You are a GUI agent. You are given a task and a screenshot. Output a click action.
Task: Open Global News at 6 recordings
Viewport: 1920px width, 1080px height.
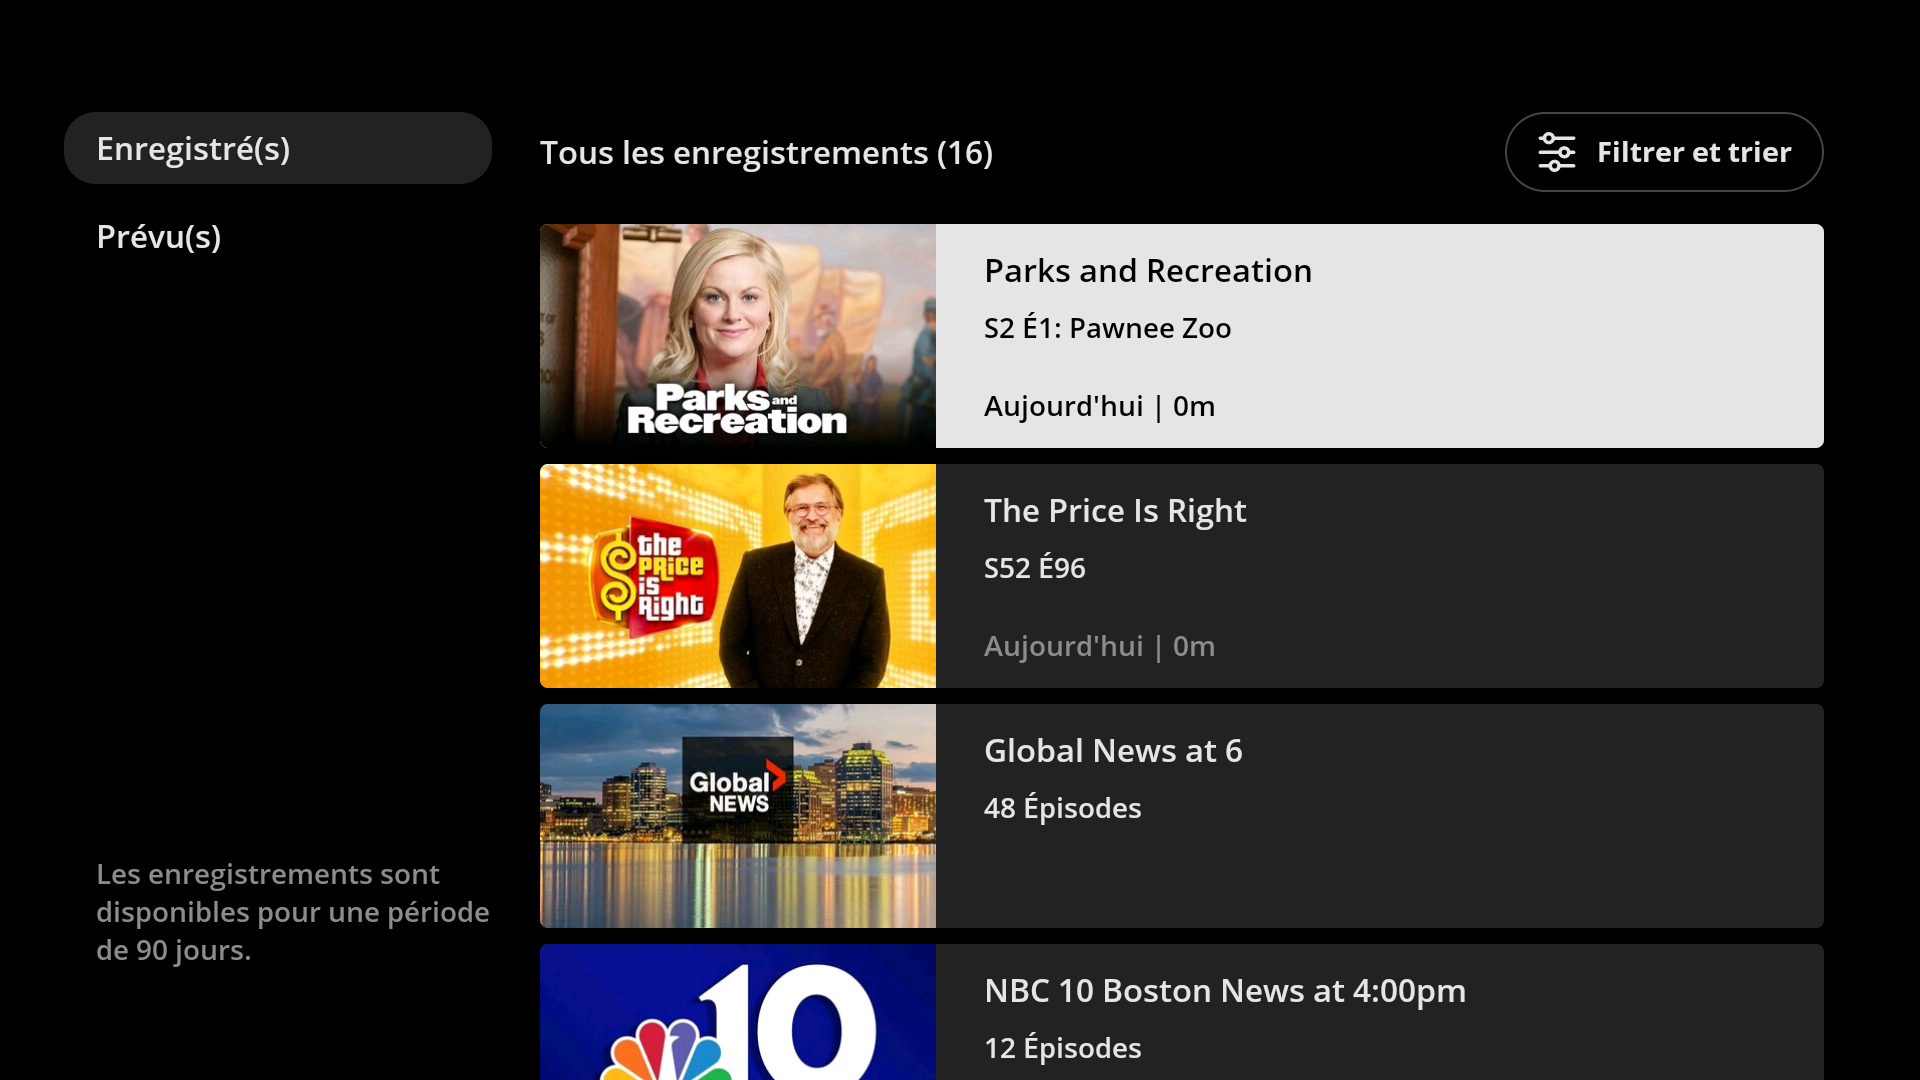1112,751
